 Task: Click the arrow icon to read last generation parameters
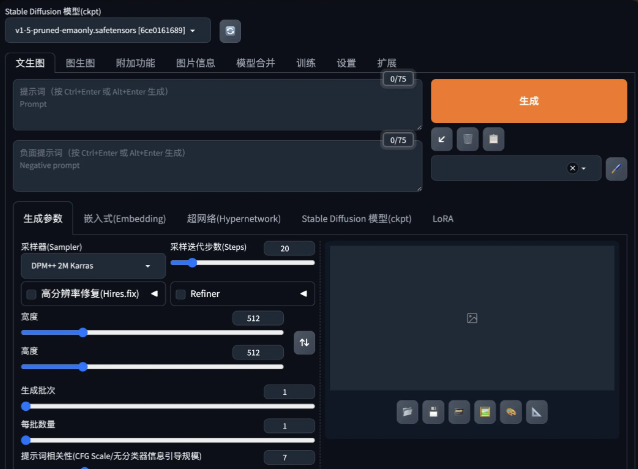[x=441, y=140]
